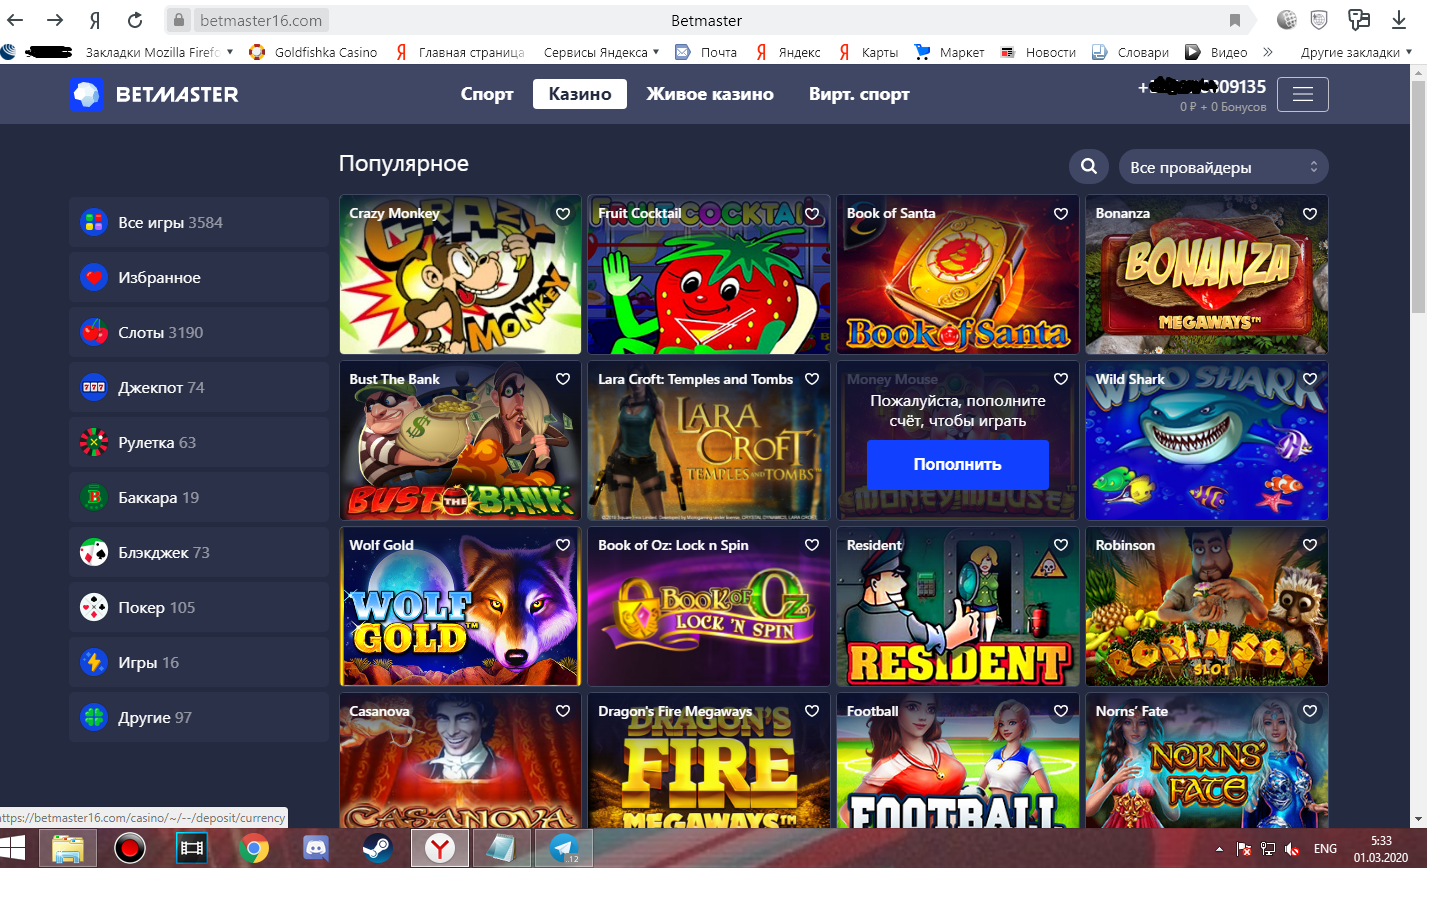The image size is (1440, 900).
Task: Open the notepad app in taskbar
Action: pos(502,849)
